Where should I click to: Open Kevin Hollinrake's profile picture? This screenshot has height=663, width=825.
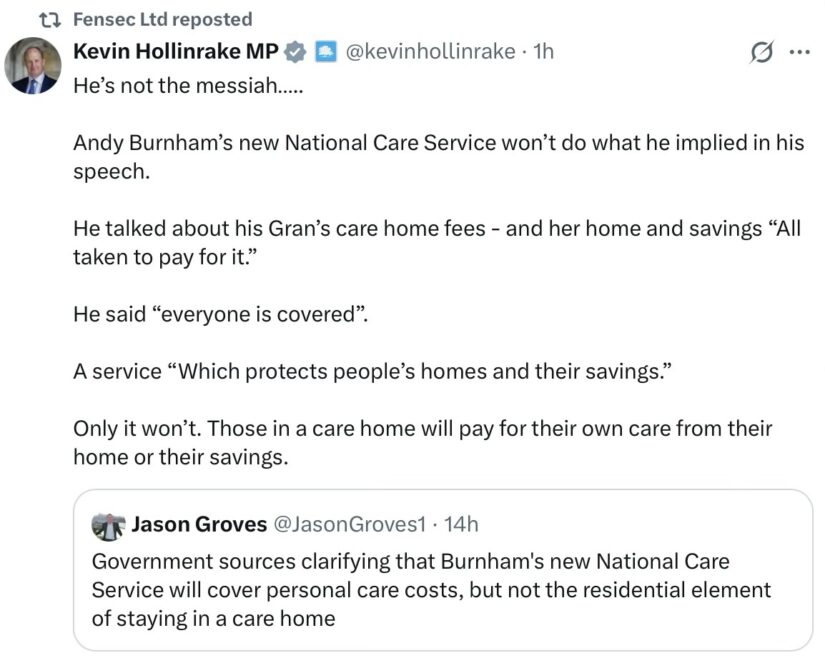point(33,66)
